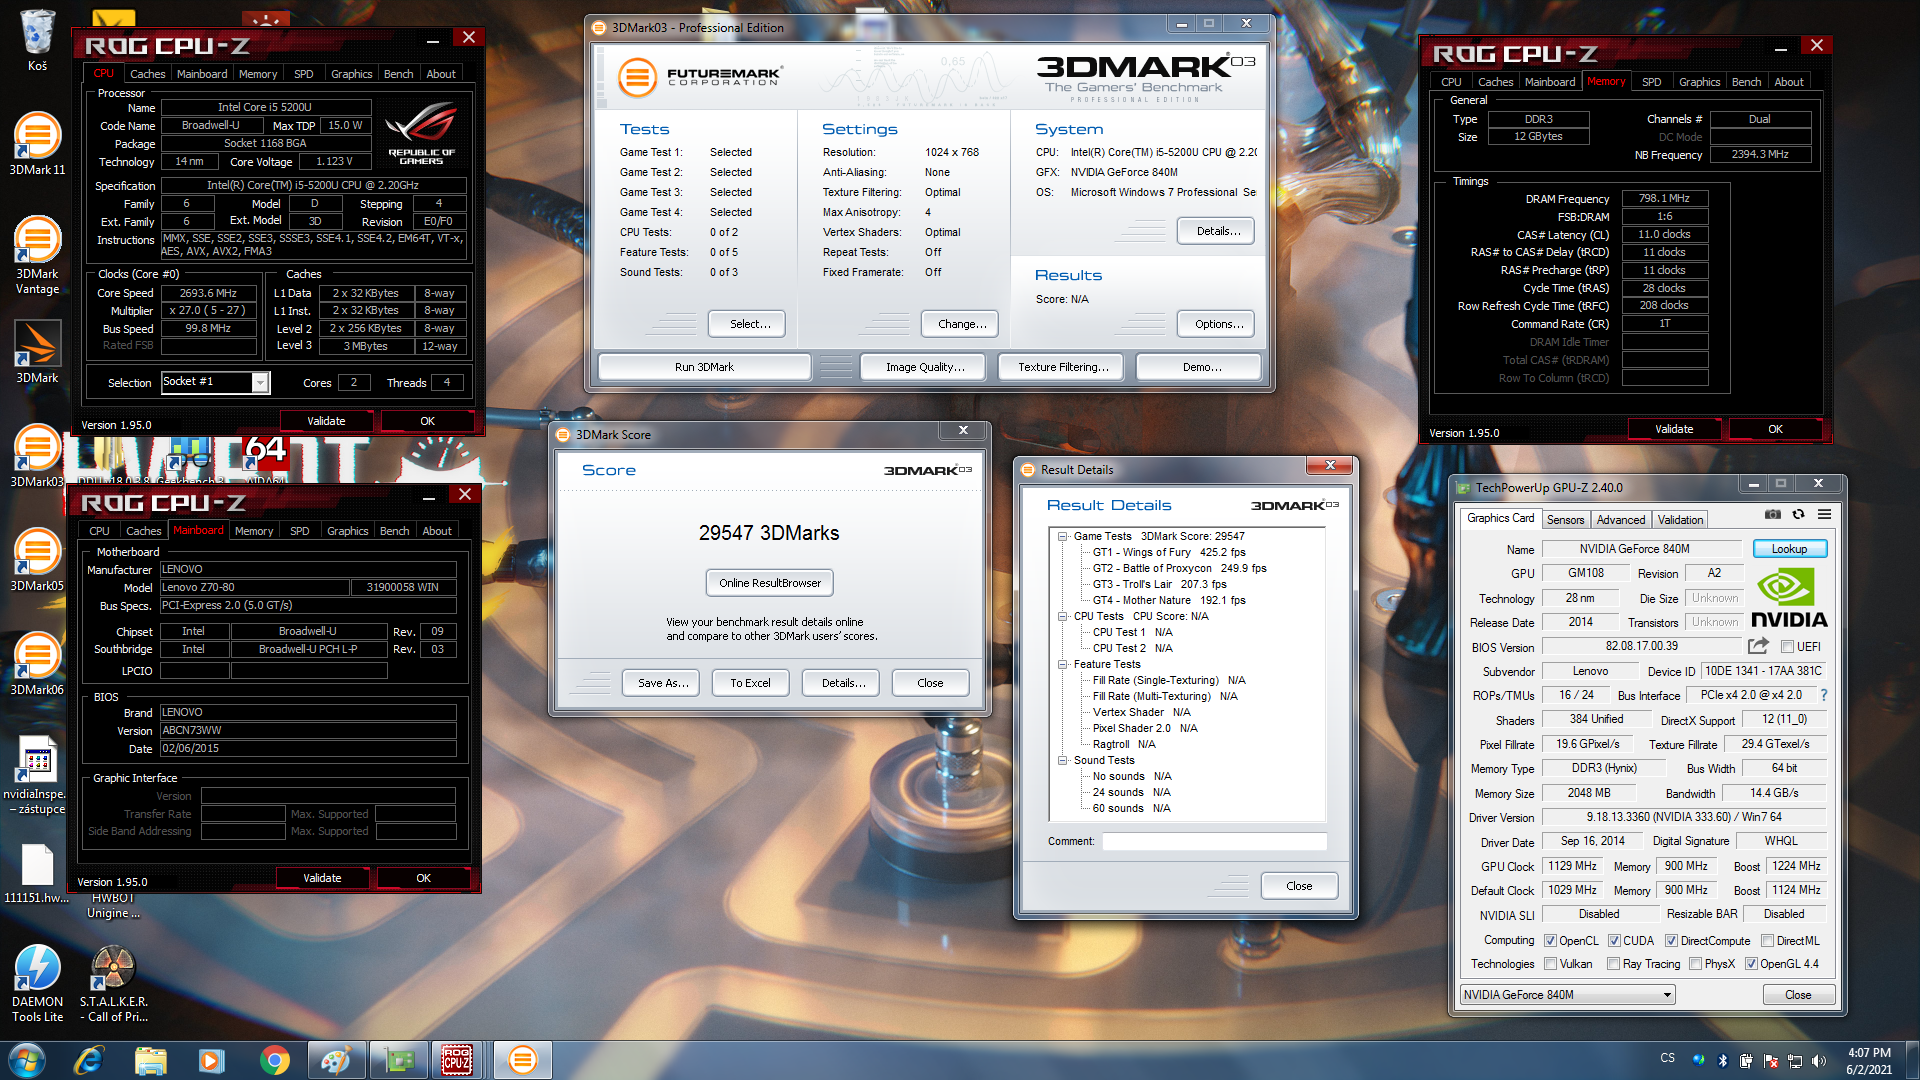The image size is (1920, 1080).
Task: Collapse the Feature Tests tree node
Action: click(1062, 665)
